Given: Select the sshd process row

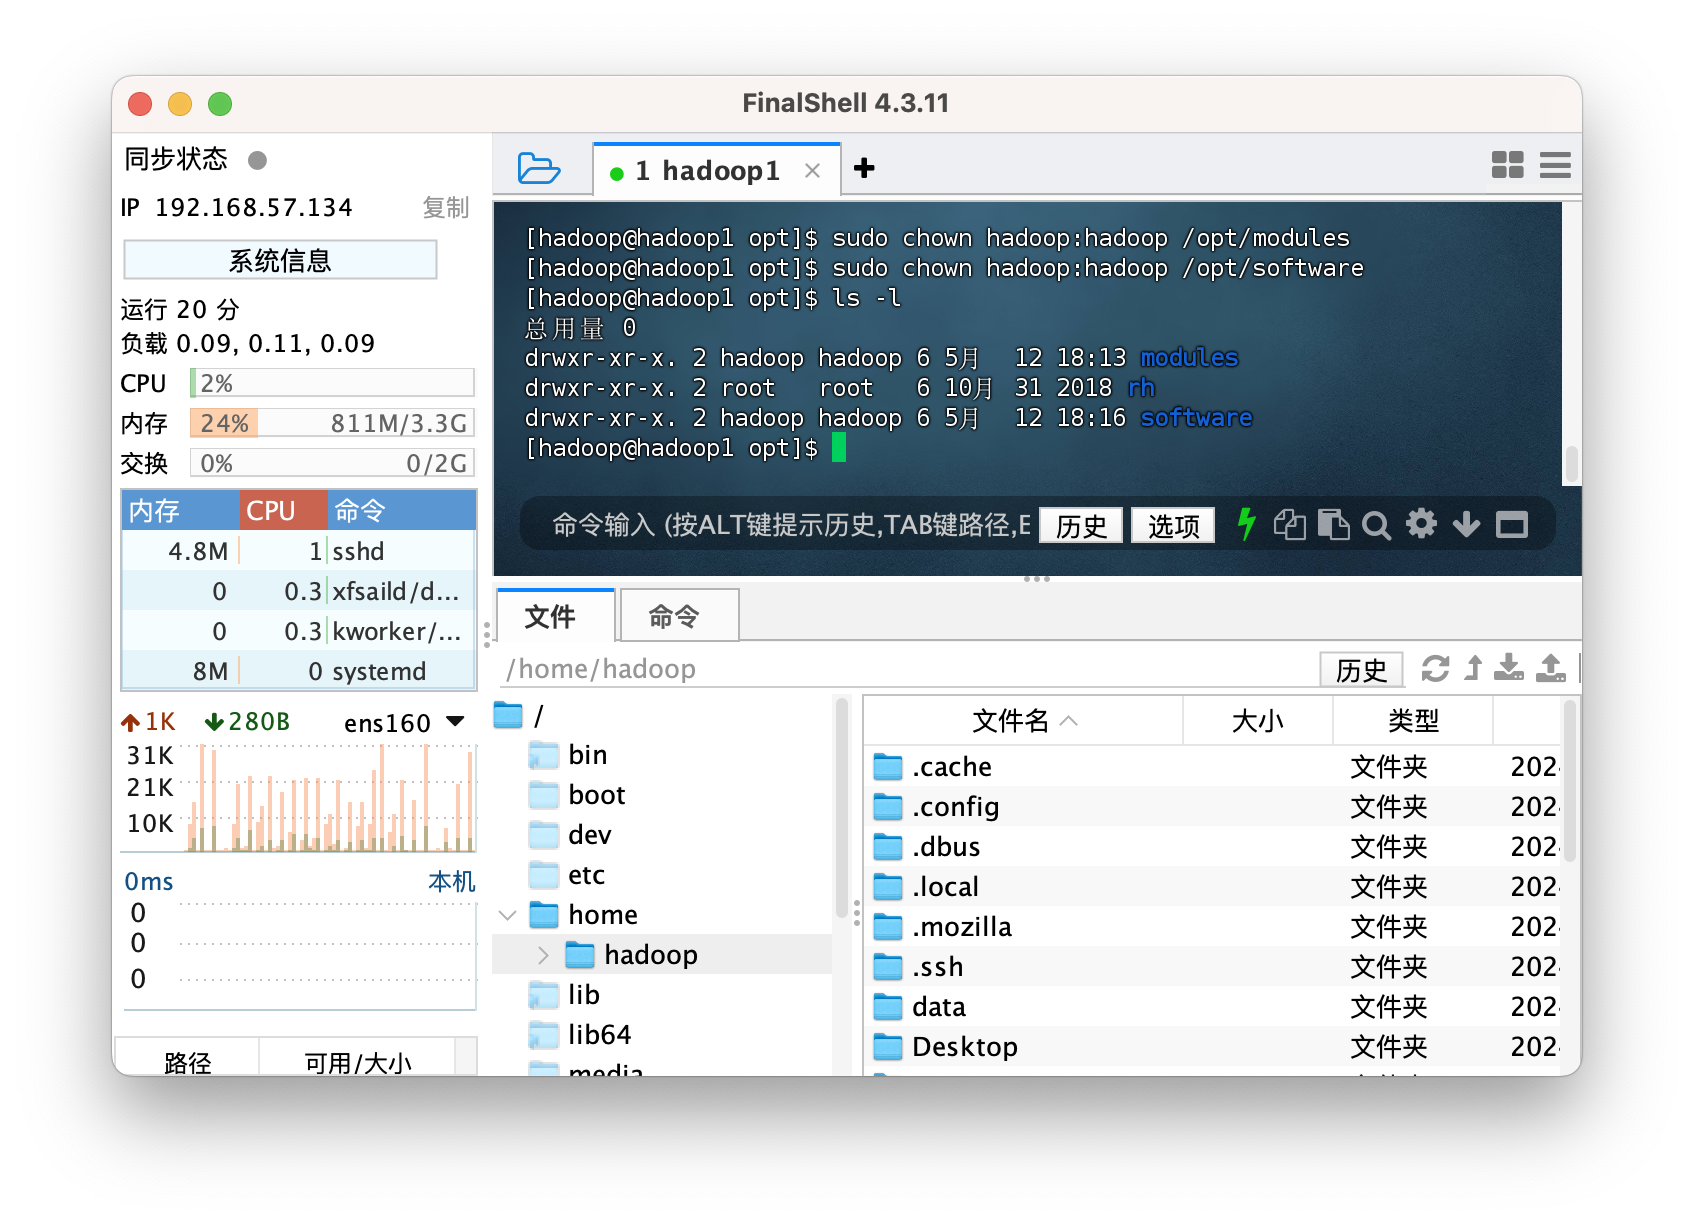Looking at the screenshot, I should point(298,551).
